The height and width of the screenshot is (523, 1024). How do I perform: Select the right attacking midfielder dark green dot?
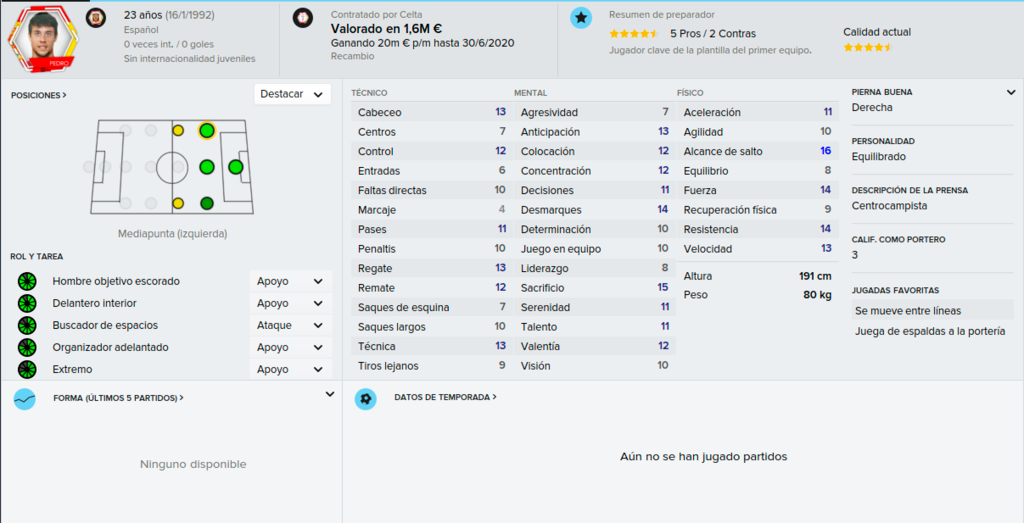(x=206, y=204)
